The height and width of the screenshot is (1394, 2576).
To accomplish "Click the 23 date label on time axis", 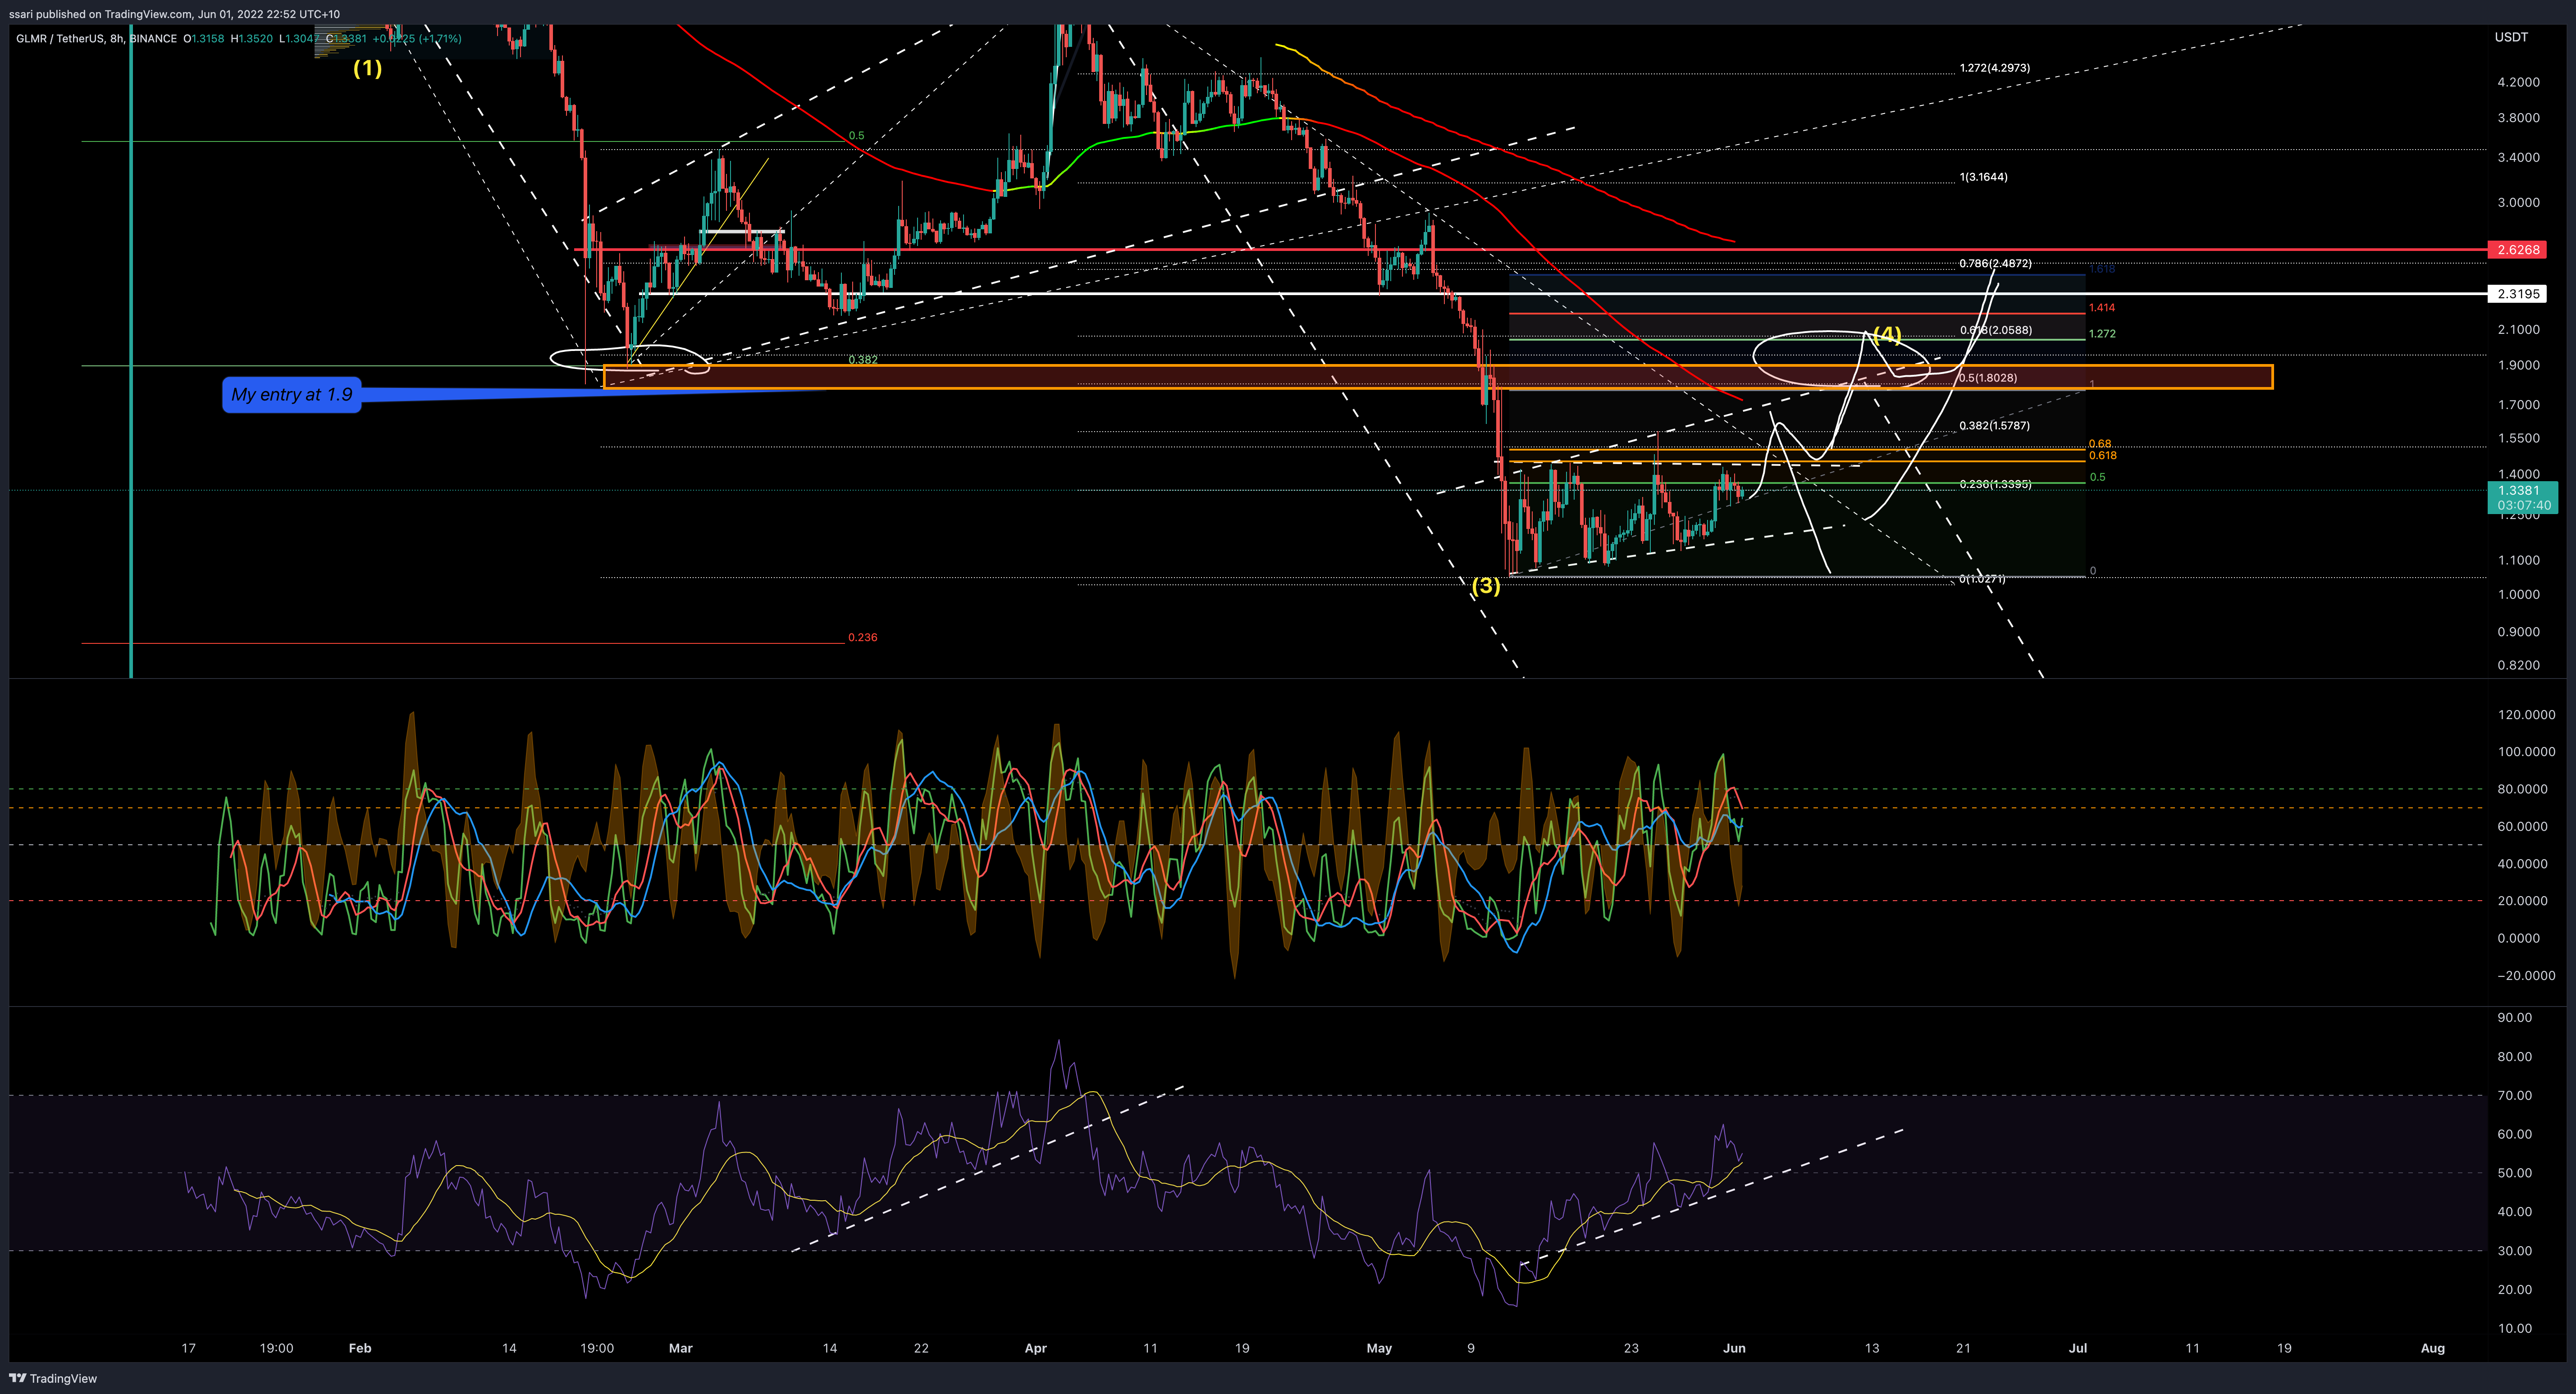I will pos(1631,1349).
